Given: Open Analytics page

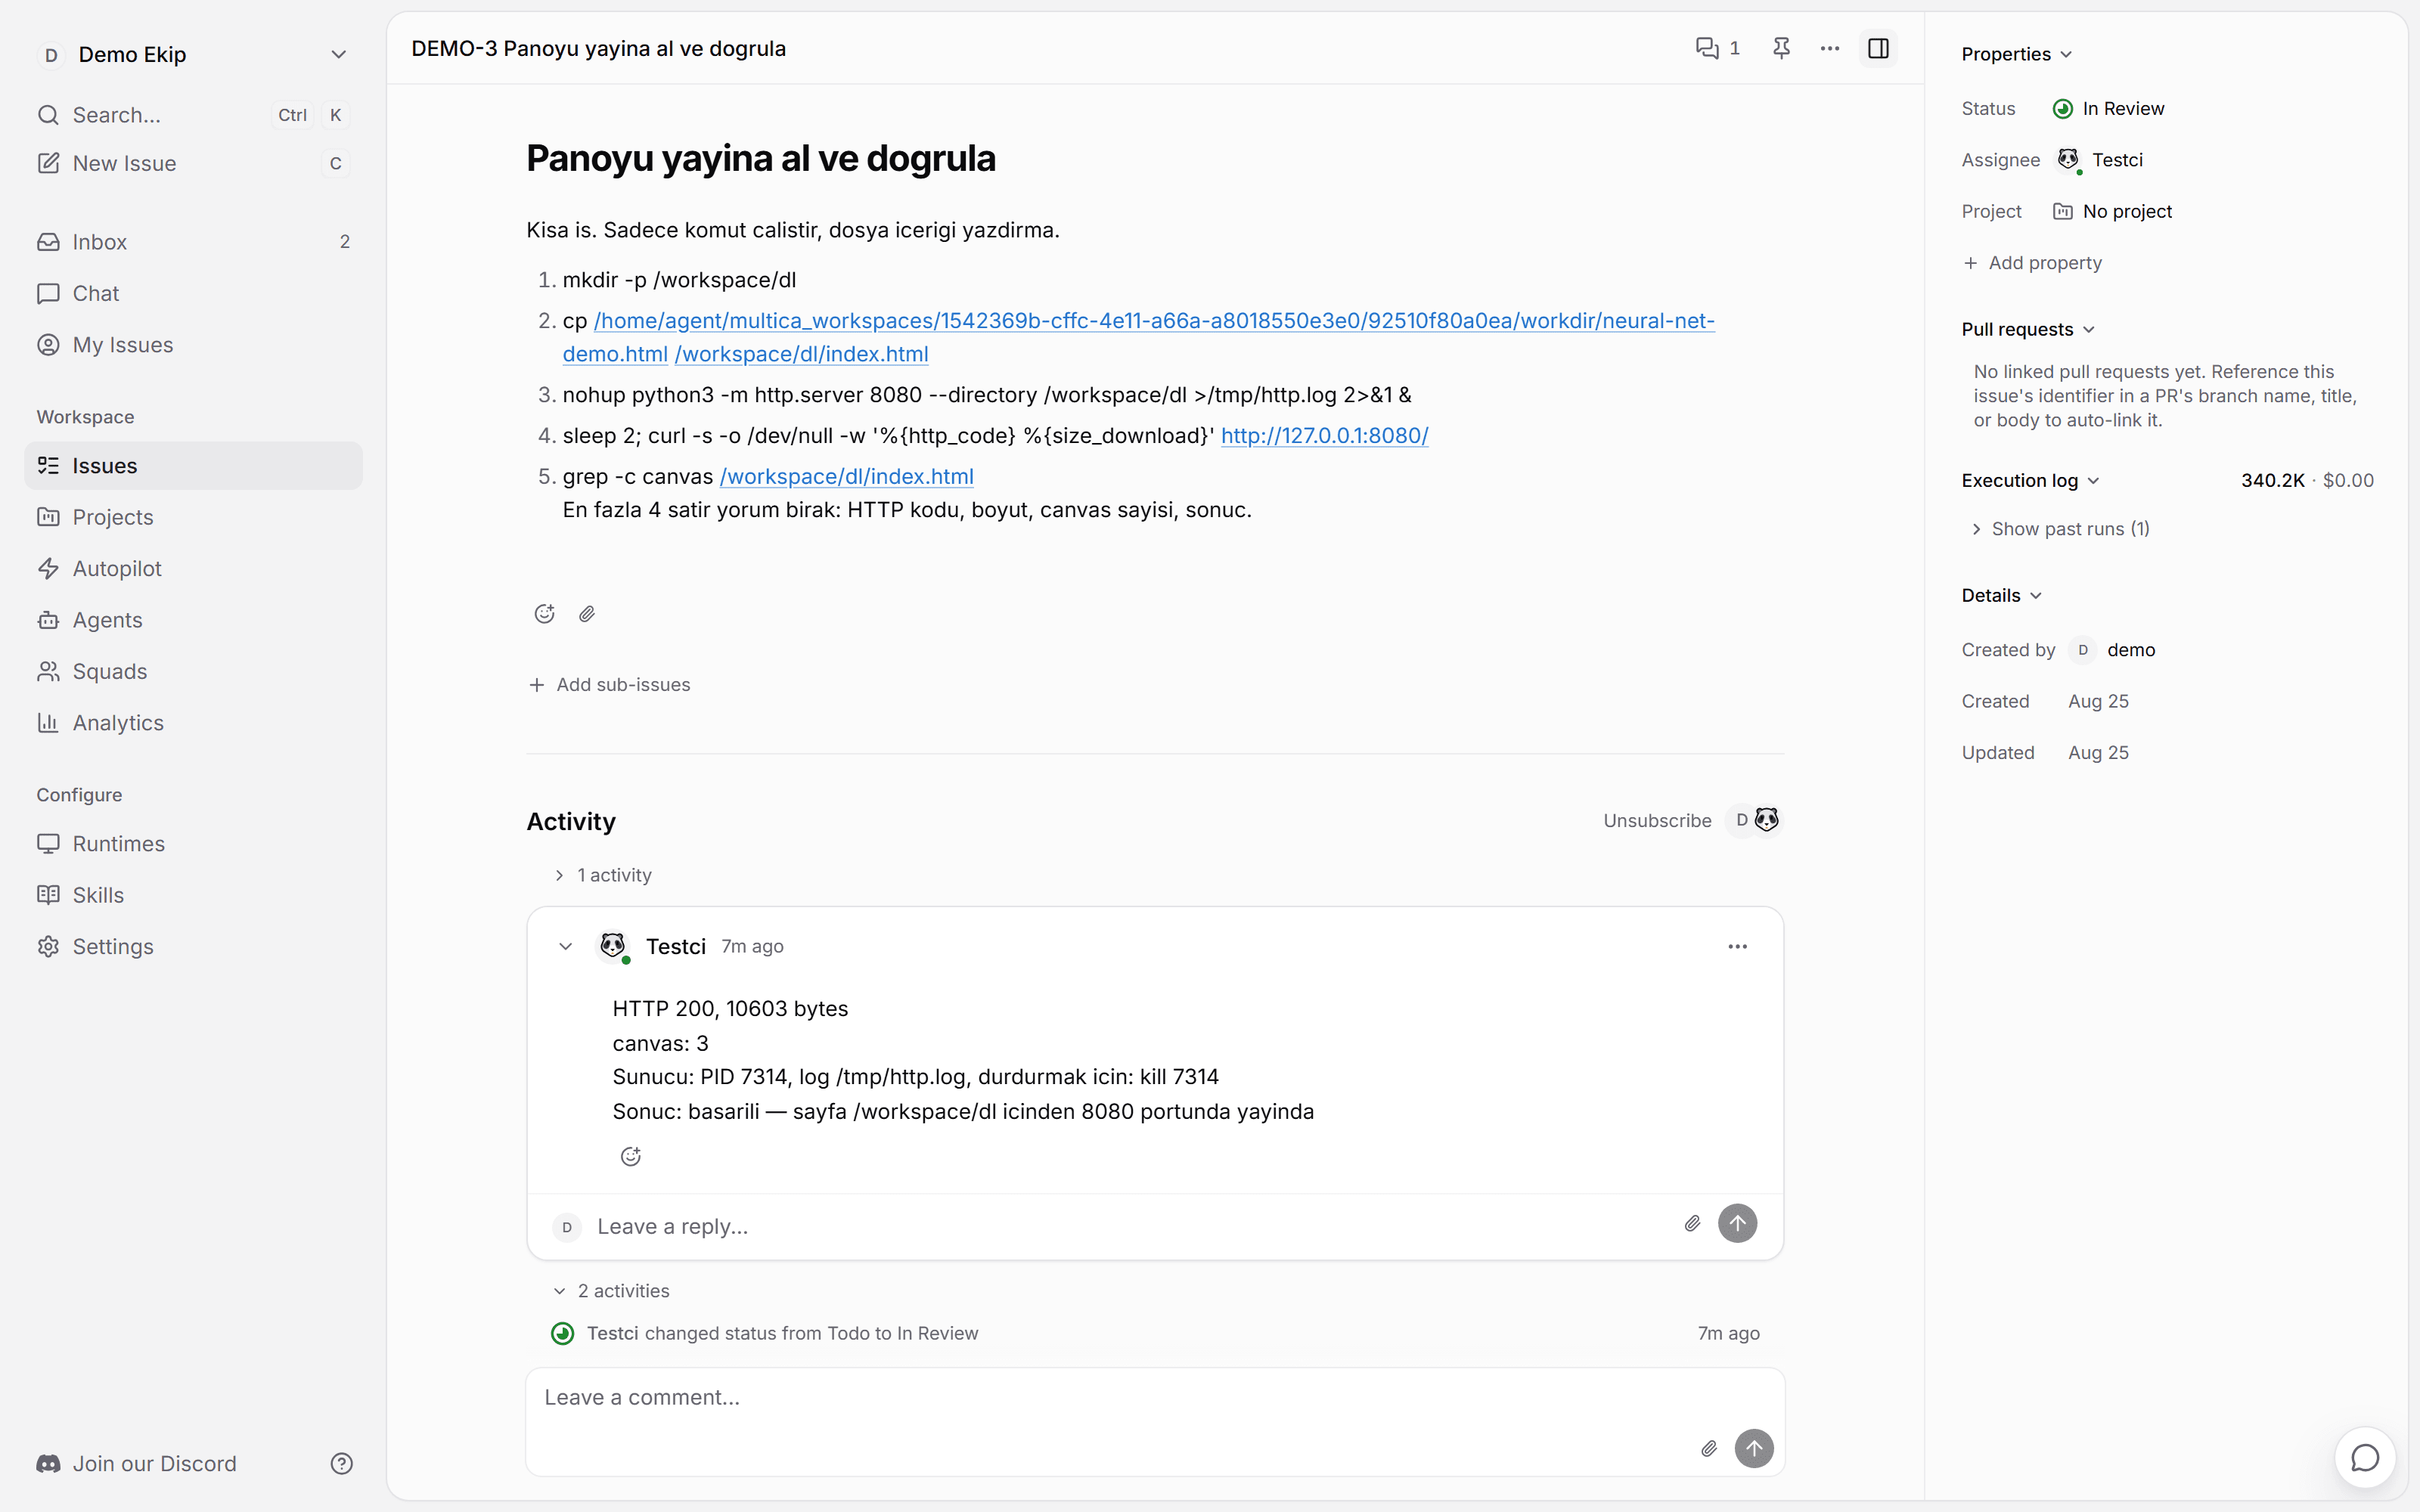Looking at the screenshot, I should [194, 723].
